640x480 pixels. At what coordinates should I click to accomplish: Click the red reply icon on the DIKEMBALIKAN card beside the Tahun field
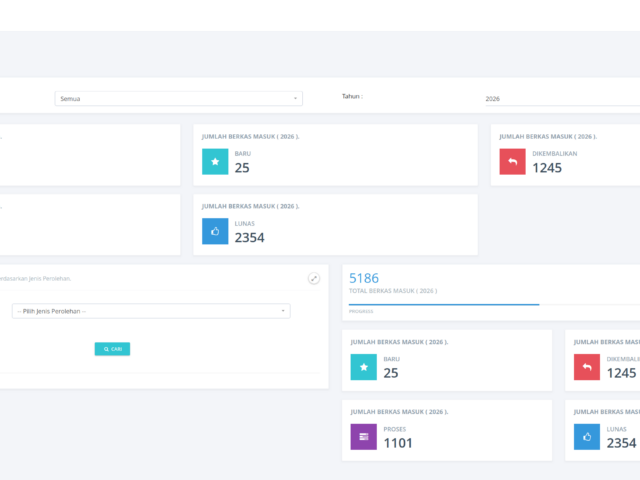[512, 162]
